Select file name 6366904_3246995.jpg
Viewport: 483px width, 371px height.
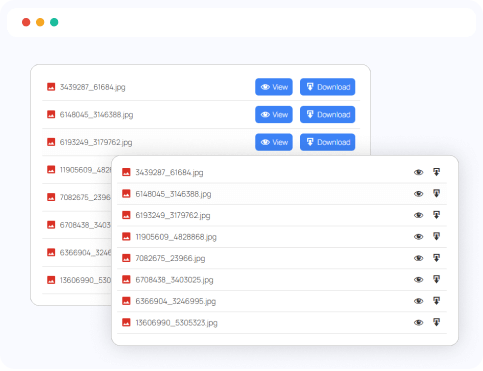pos(175,301)
